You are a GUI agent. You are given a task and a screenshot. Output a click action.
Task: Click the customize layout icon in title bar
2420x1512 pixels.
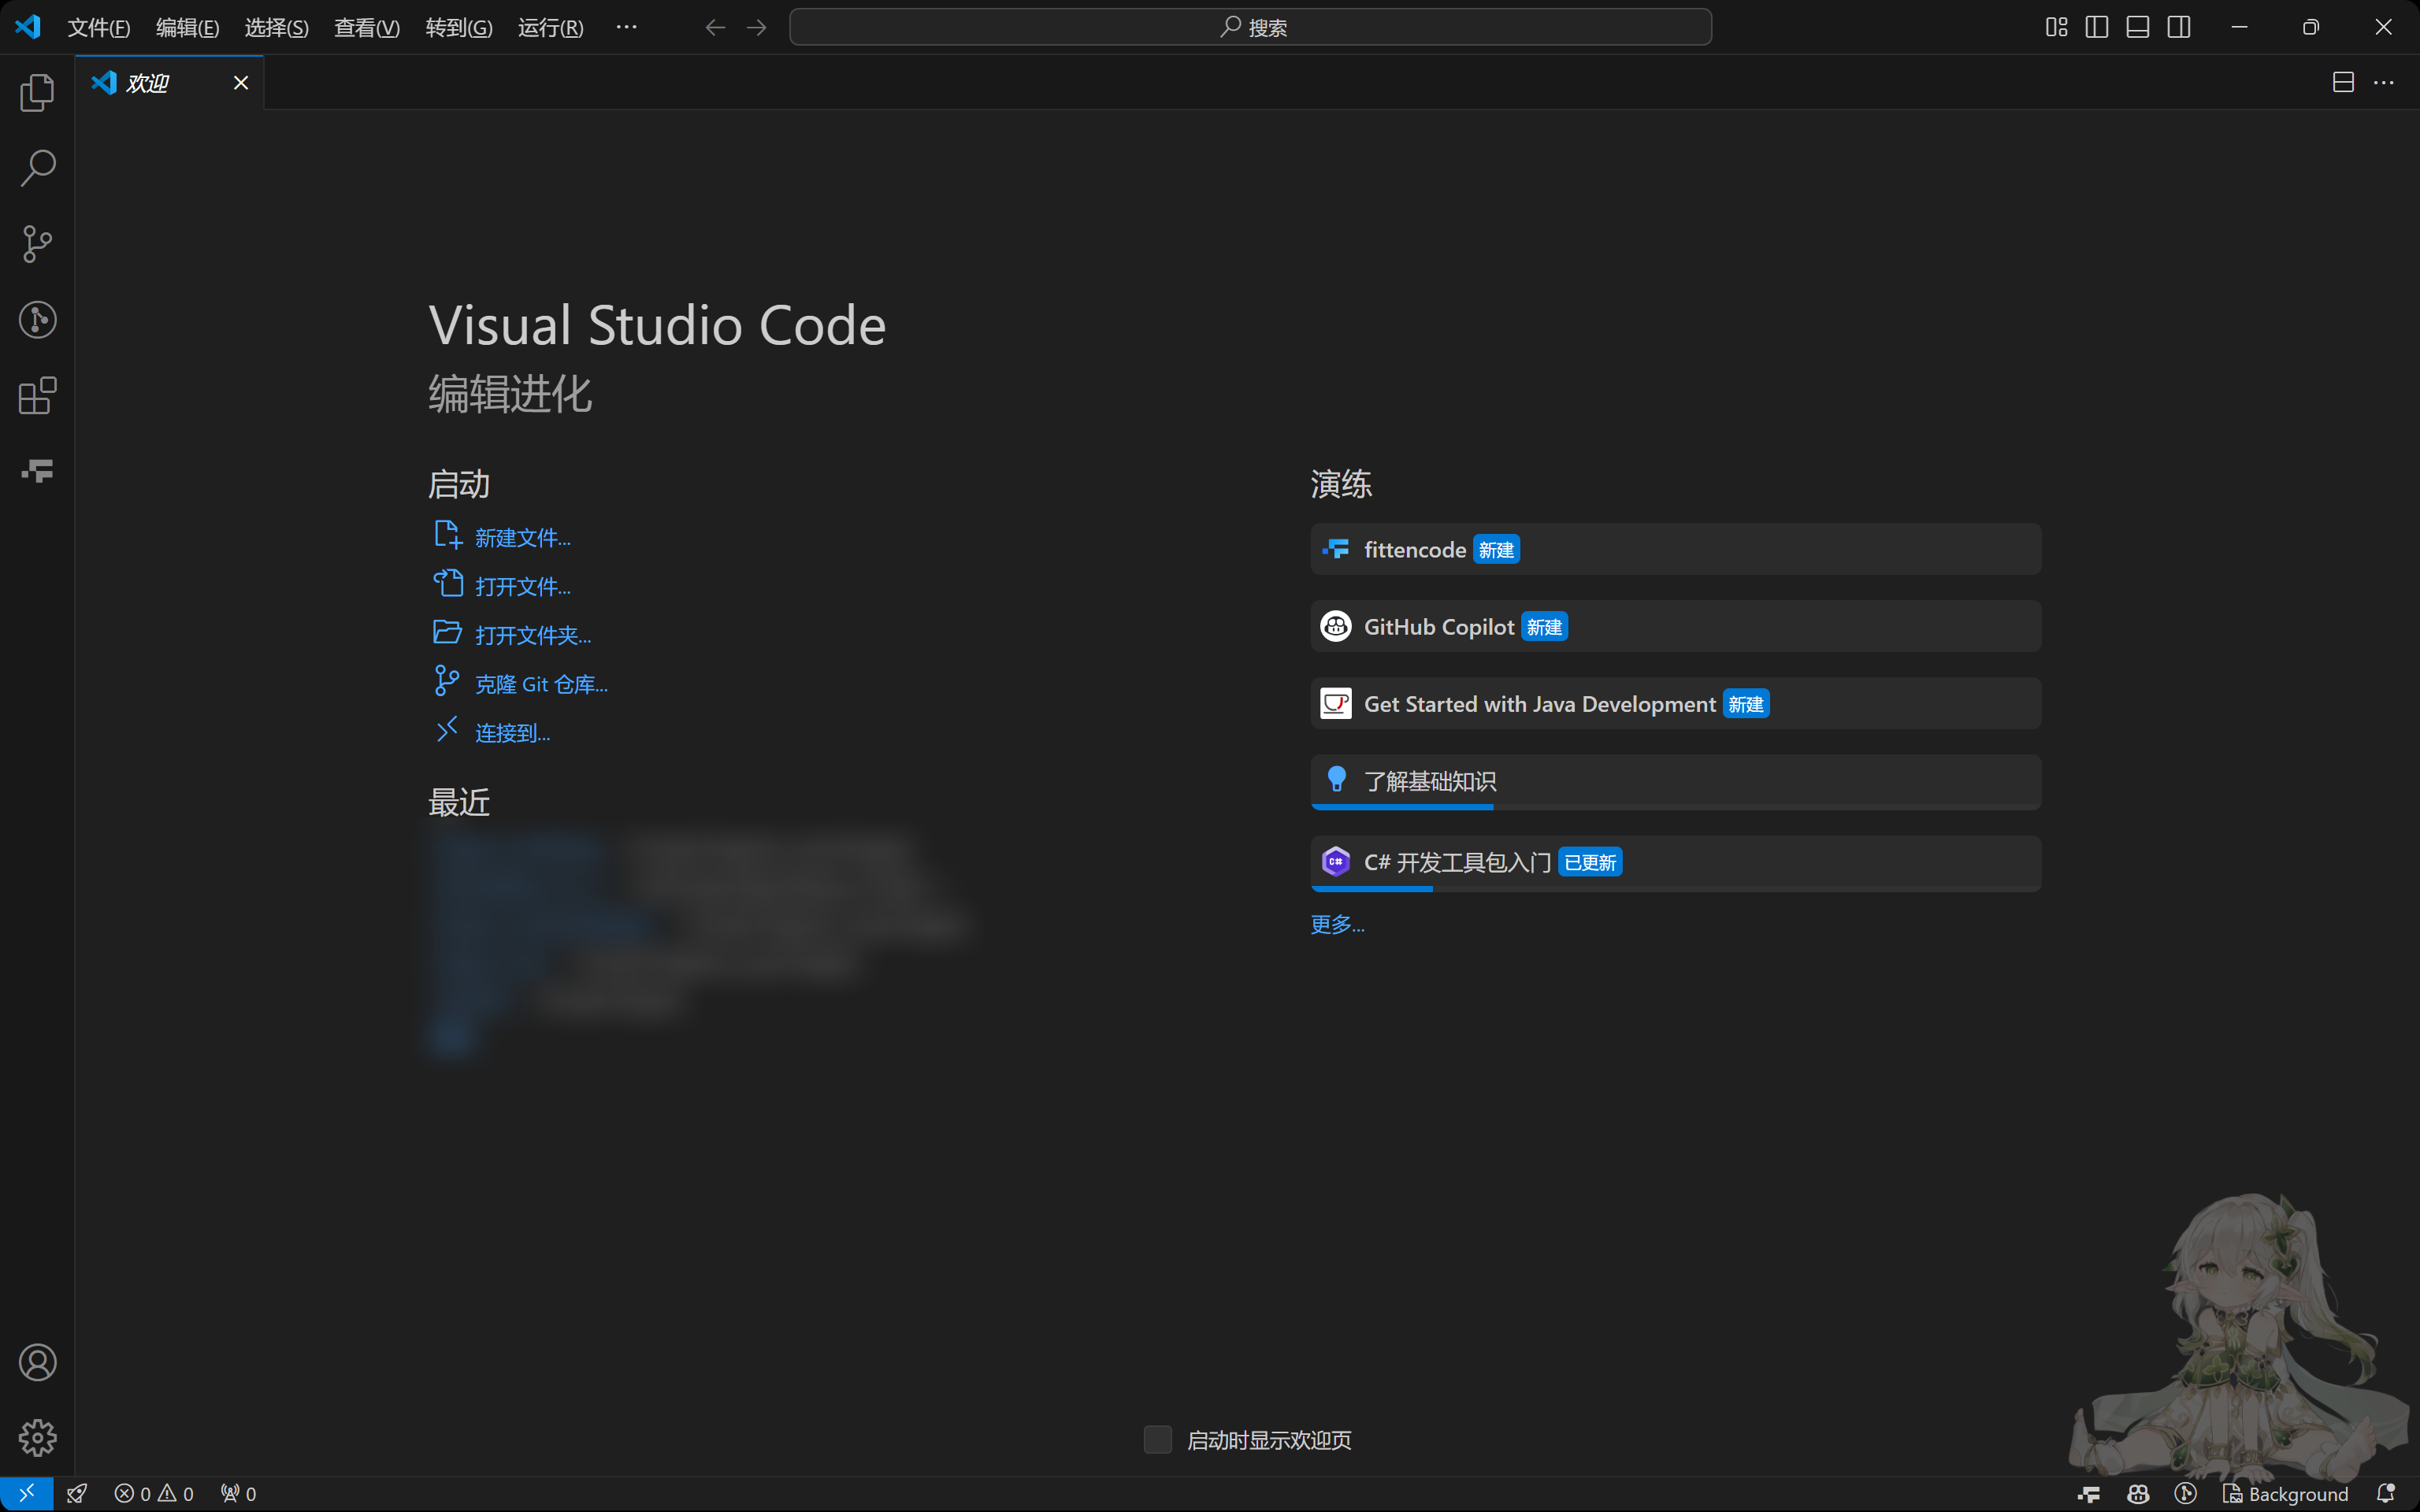2056,27
